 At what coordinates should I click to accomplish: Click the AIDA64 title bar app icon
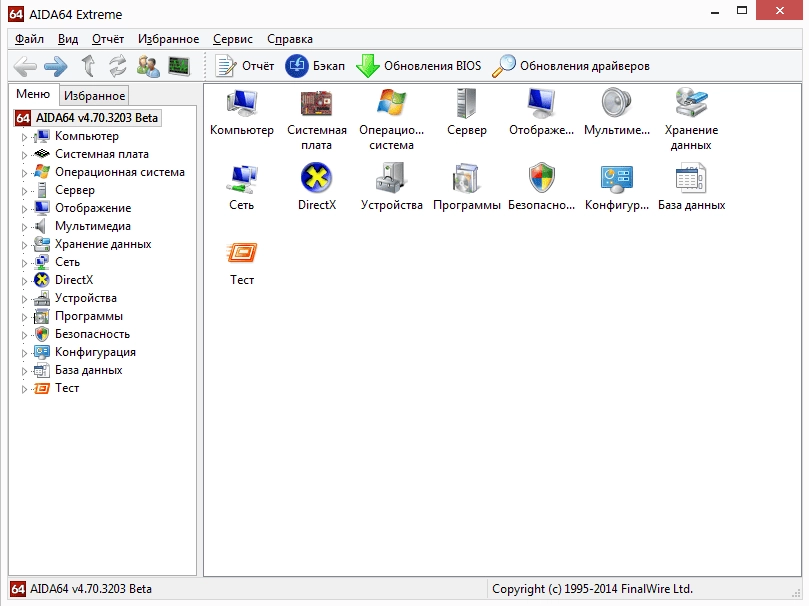coord(16,14)
